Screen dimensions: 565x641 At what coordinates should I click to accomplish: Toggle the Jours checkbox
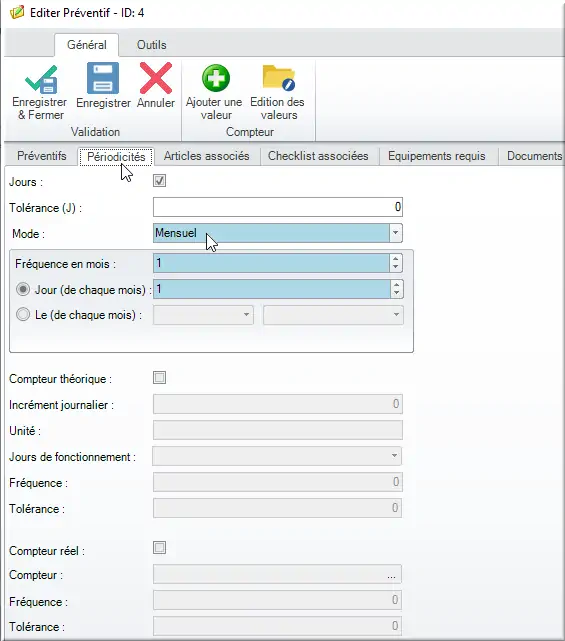159,180
